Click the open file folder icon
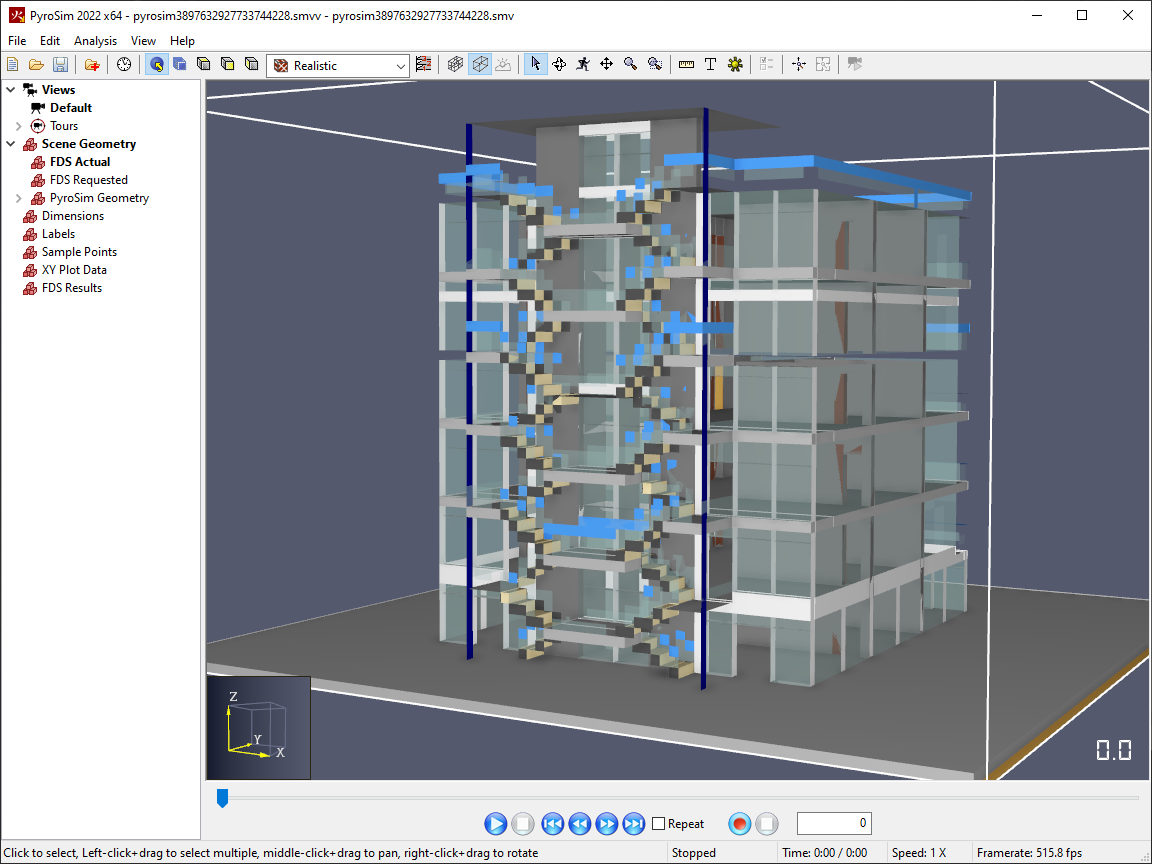Viewport: 1152px width, 864px height. coord(36,65)
